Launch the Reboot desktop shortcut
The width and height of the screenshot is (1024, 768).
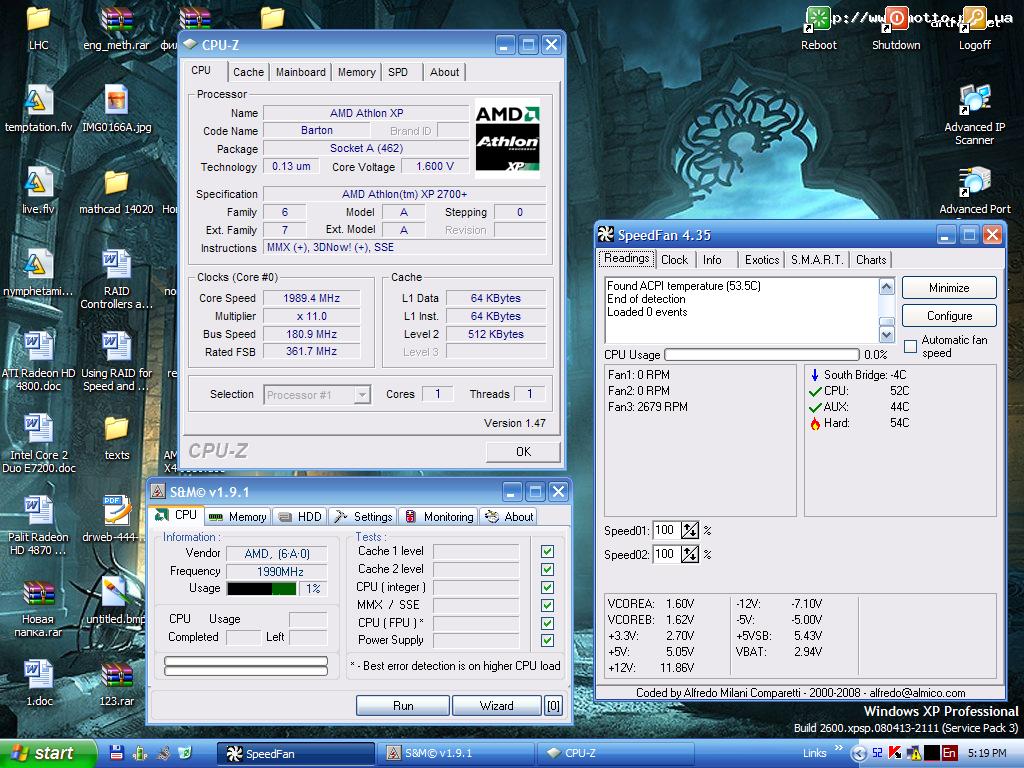818,27
